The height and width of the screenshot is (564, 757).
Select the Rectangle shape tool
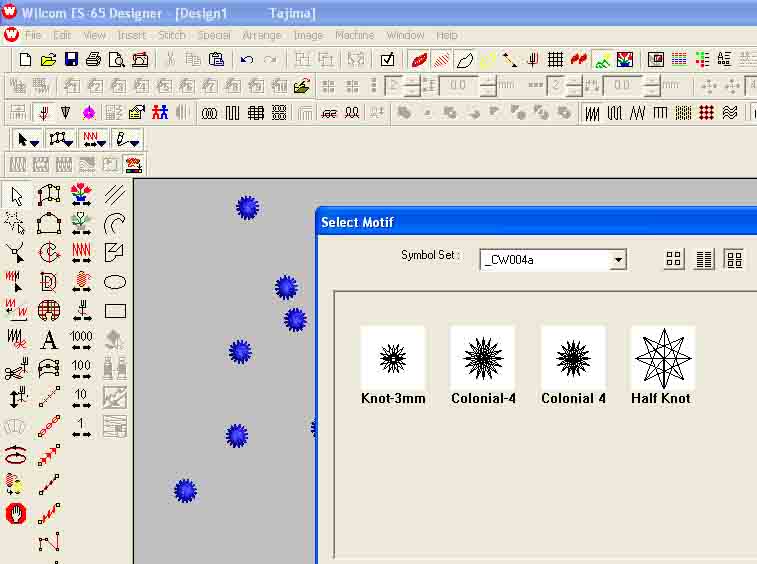[115, 311]
